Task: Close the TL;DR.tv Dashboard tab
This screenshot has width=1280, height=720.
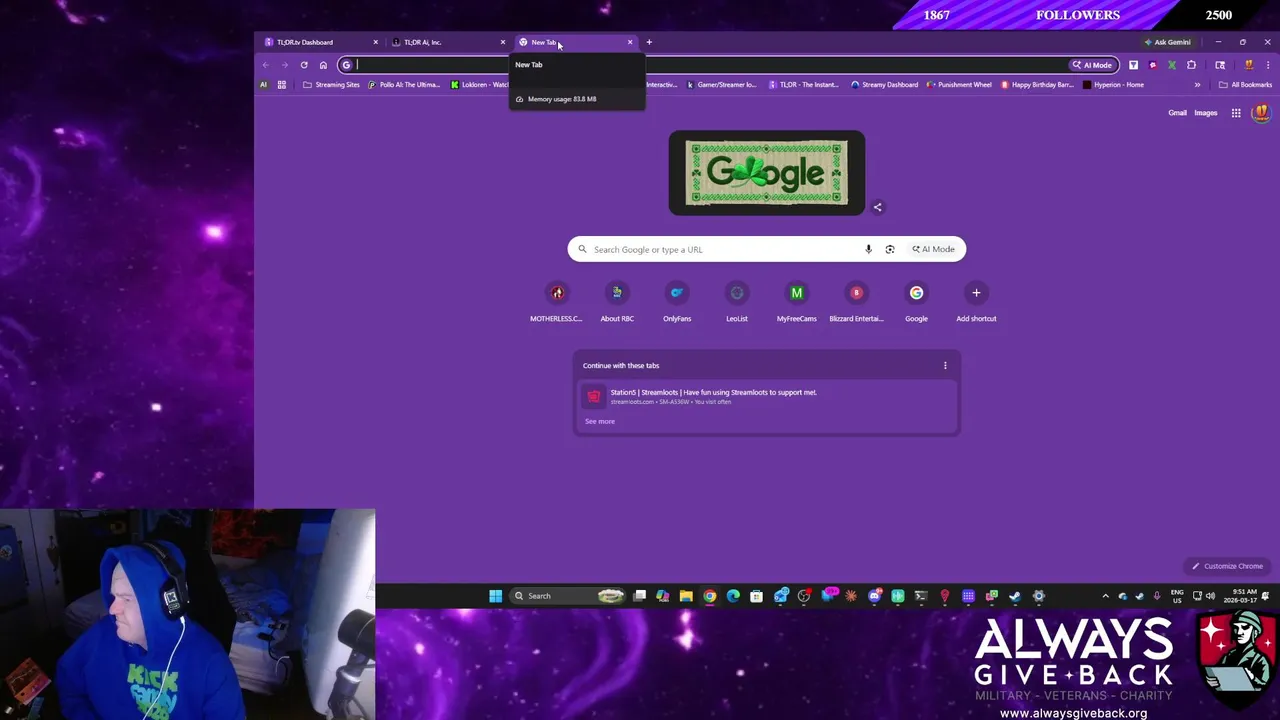Action: tap(375, 42)
